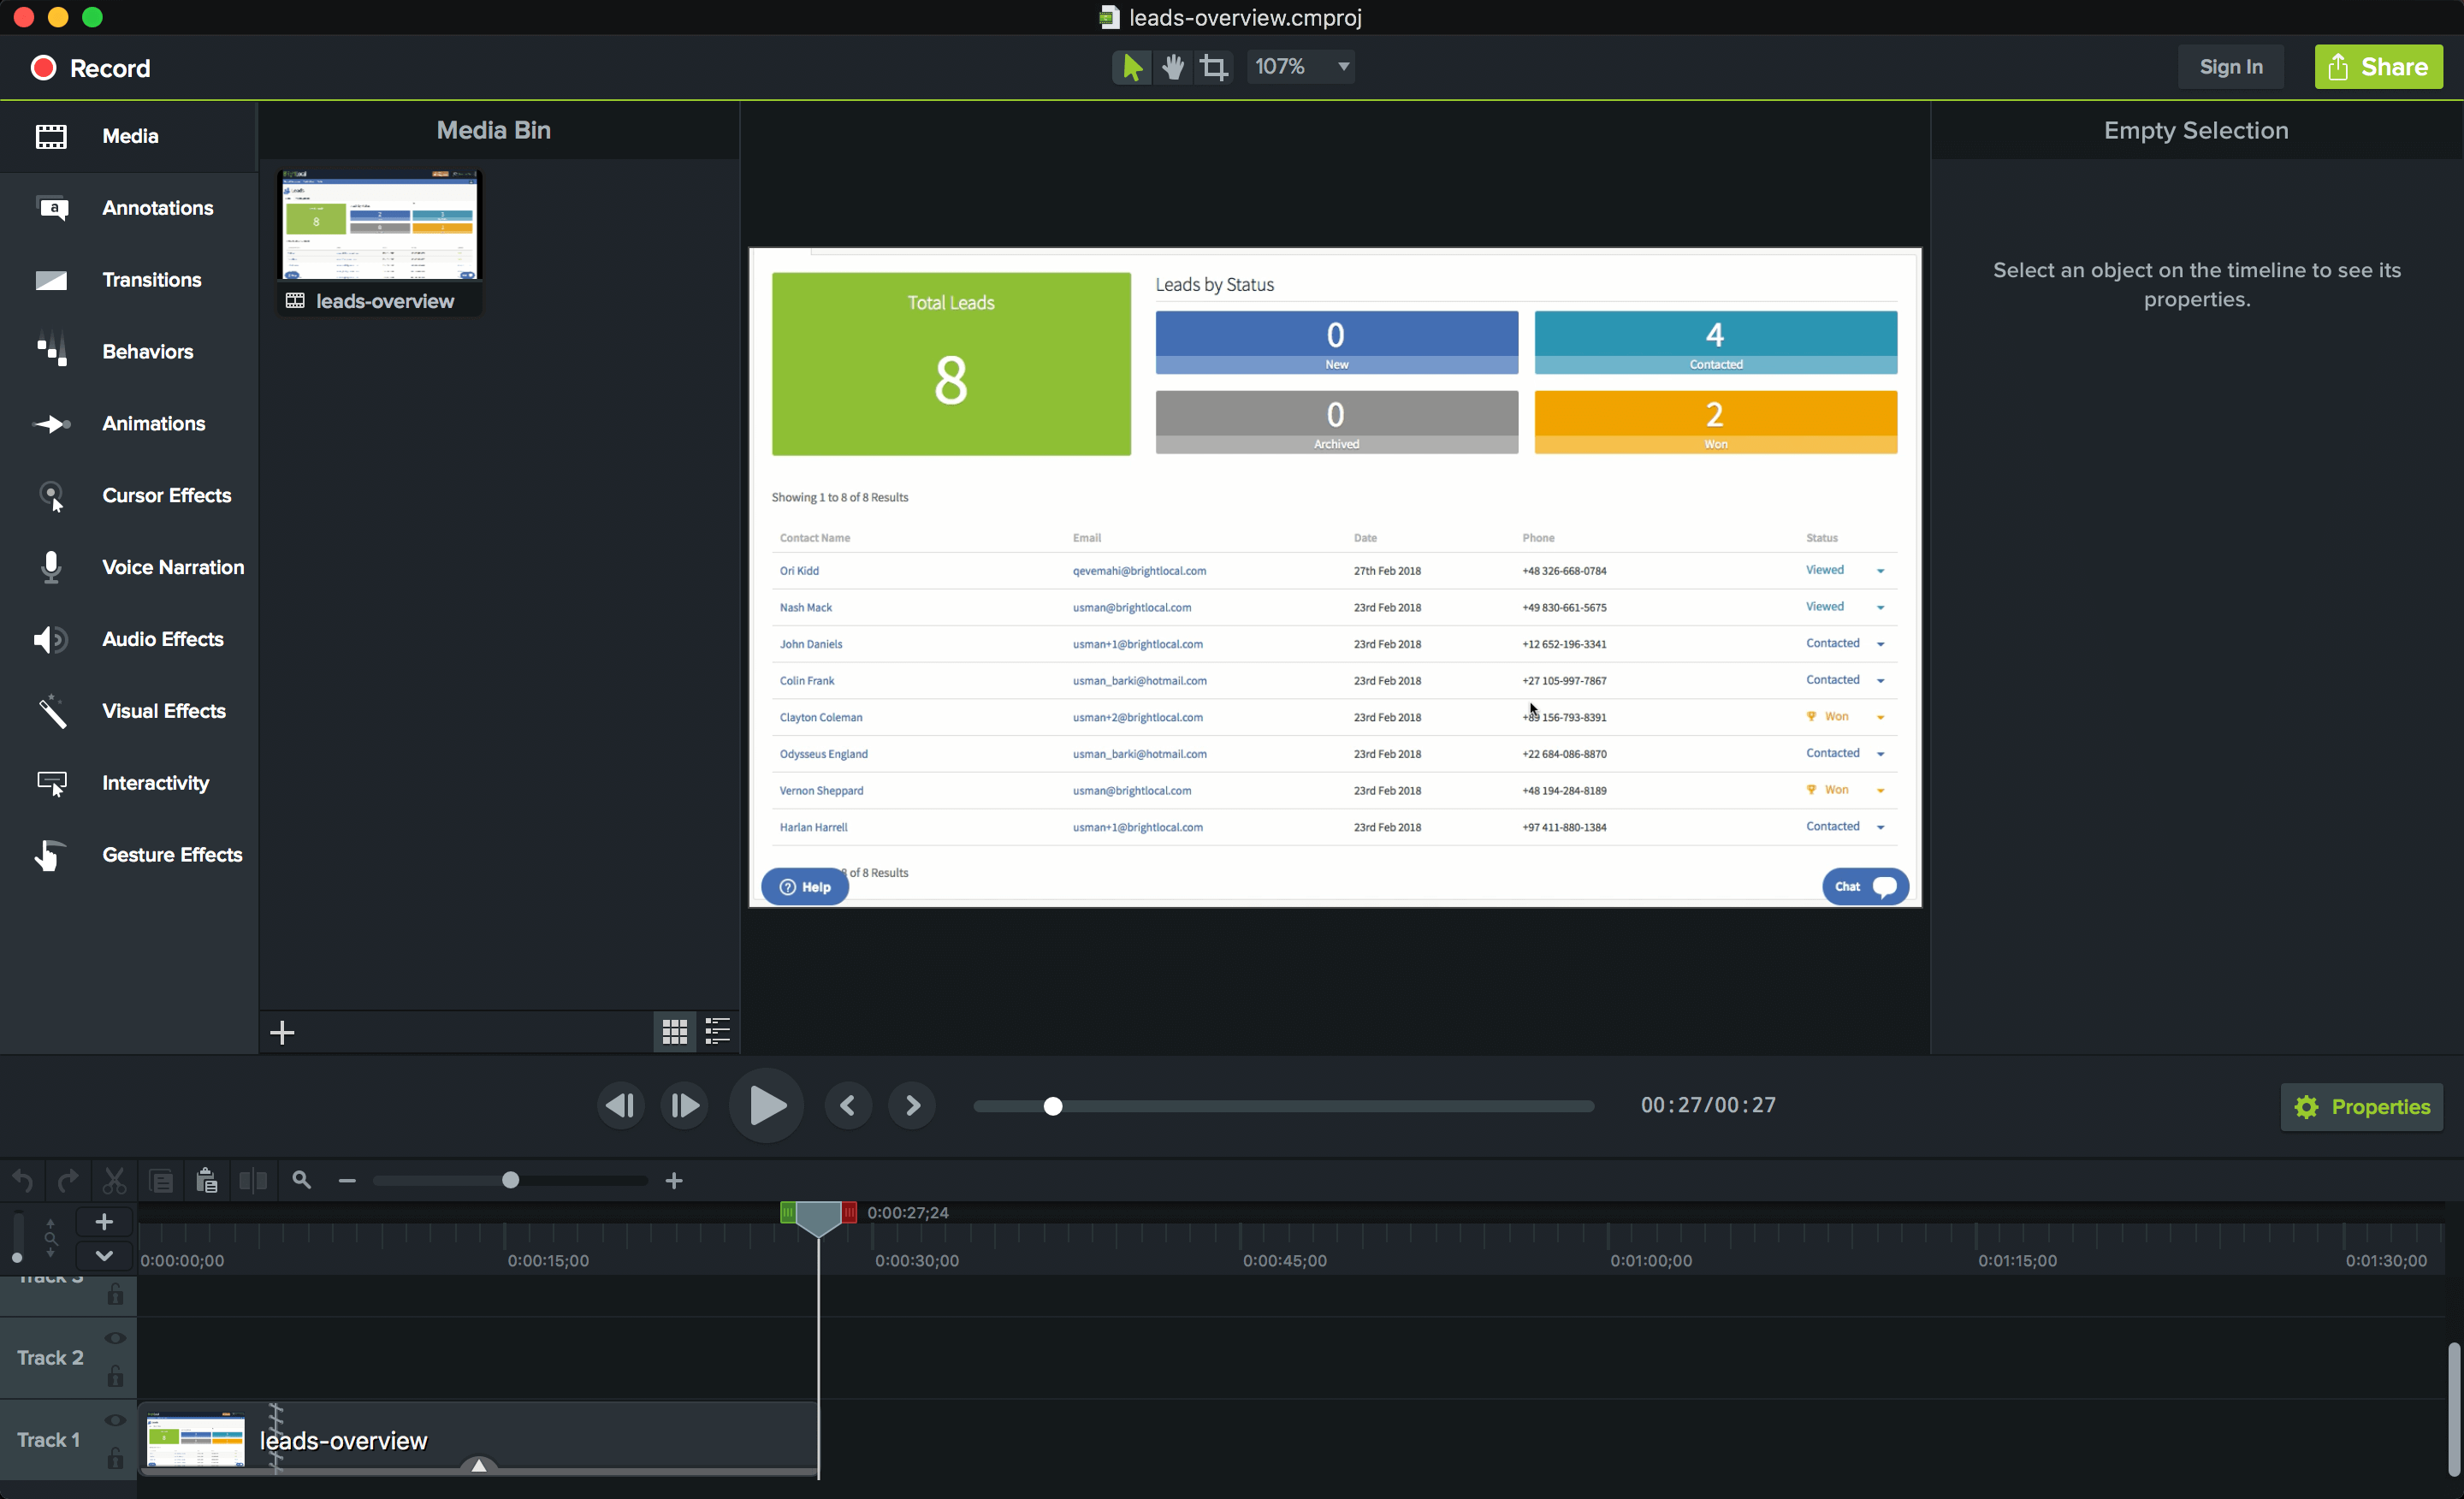The height and width of the screenshot is (1499, 2464).
Task: Expand zoom level dropdown at 107%
Action: tap(1342, 65)
